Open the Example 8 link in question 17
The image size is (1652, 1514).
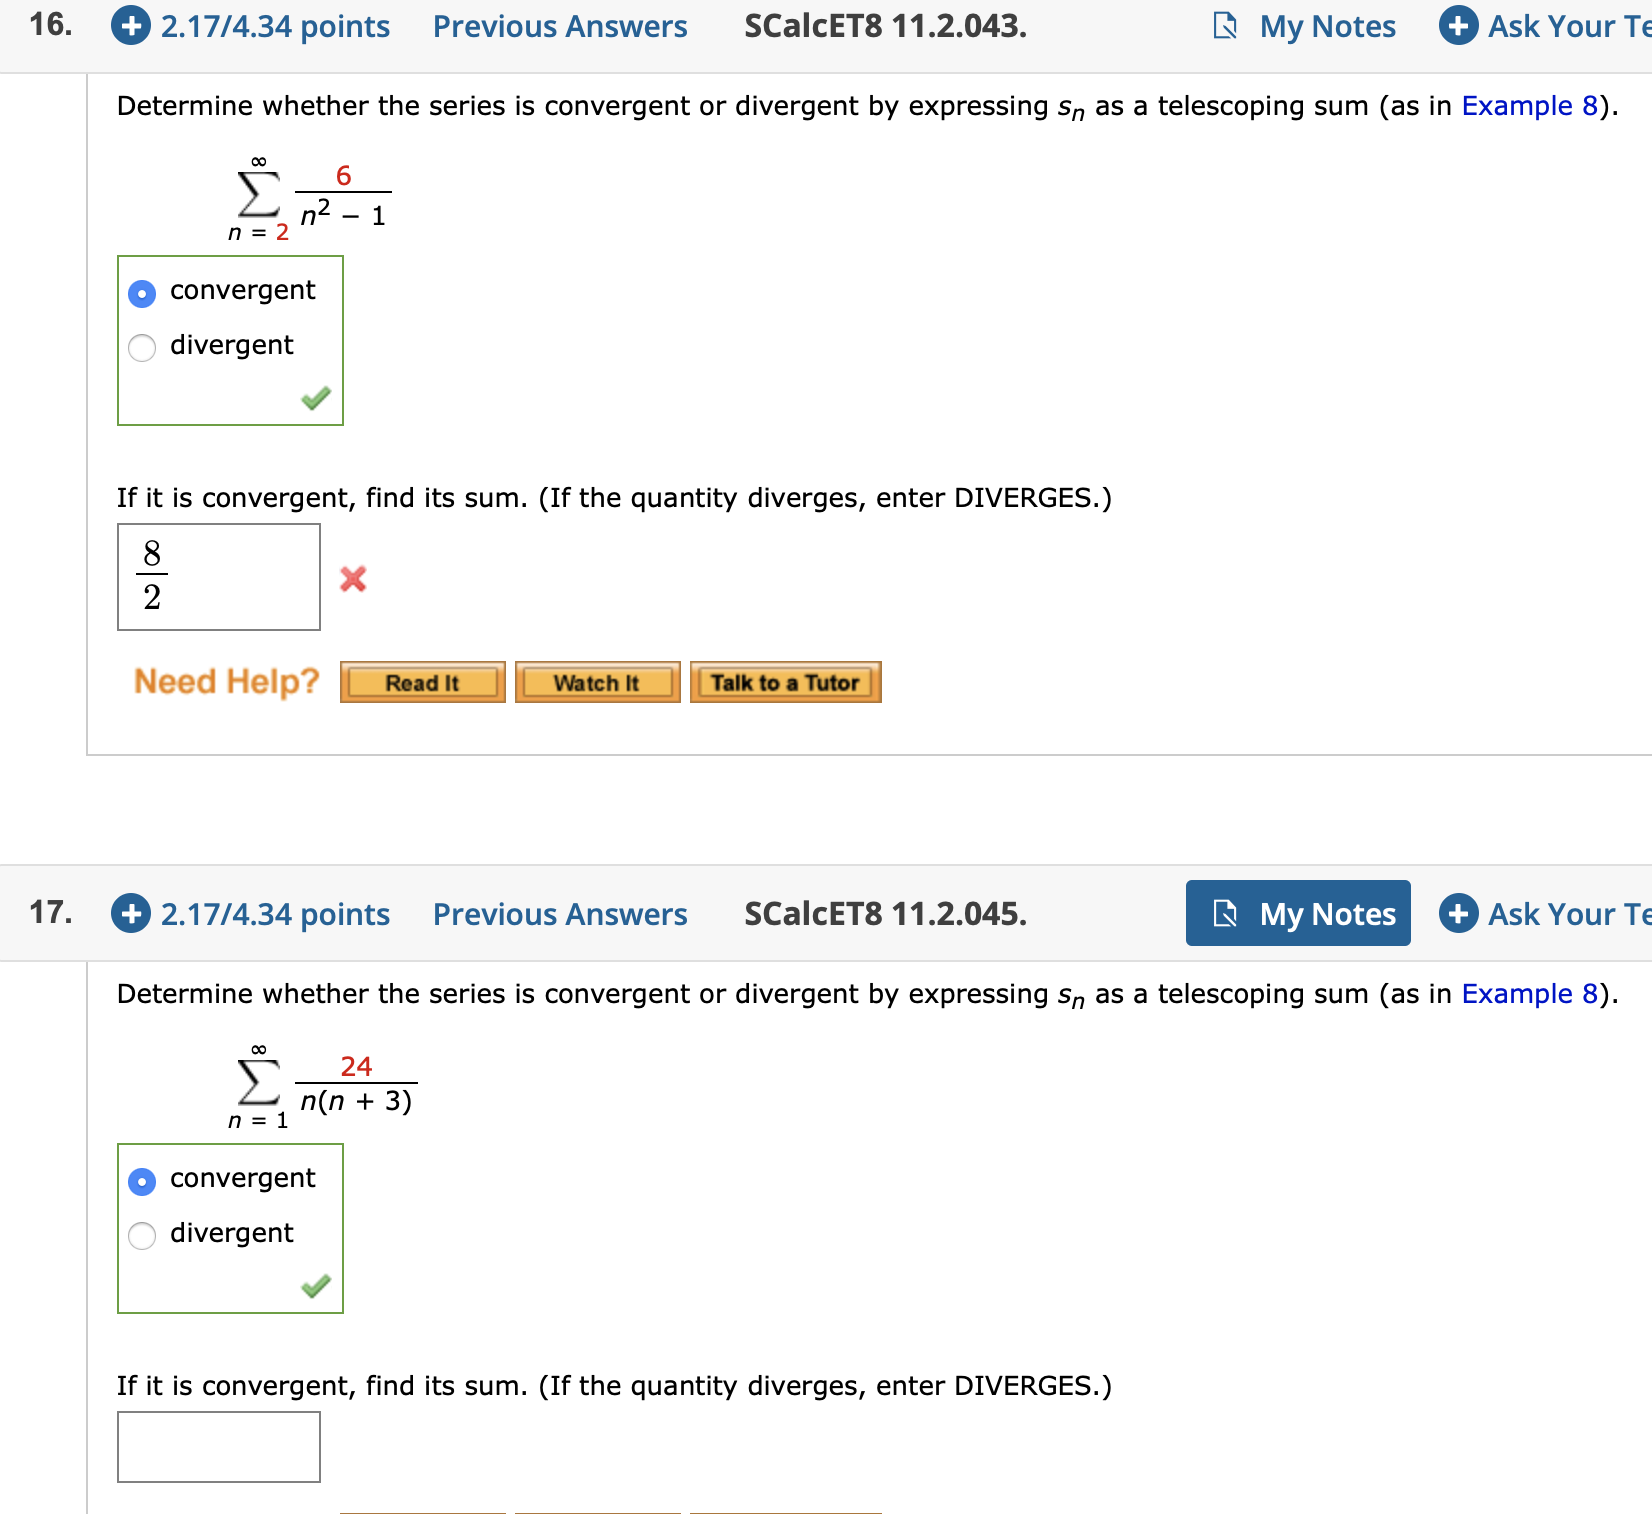1529,993
